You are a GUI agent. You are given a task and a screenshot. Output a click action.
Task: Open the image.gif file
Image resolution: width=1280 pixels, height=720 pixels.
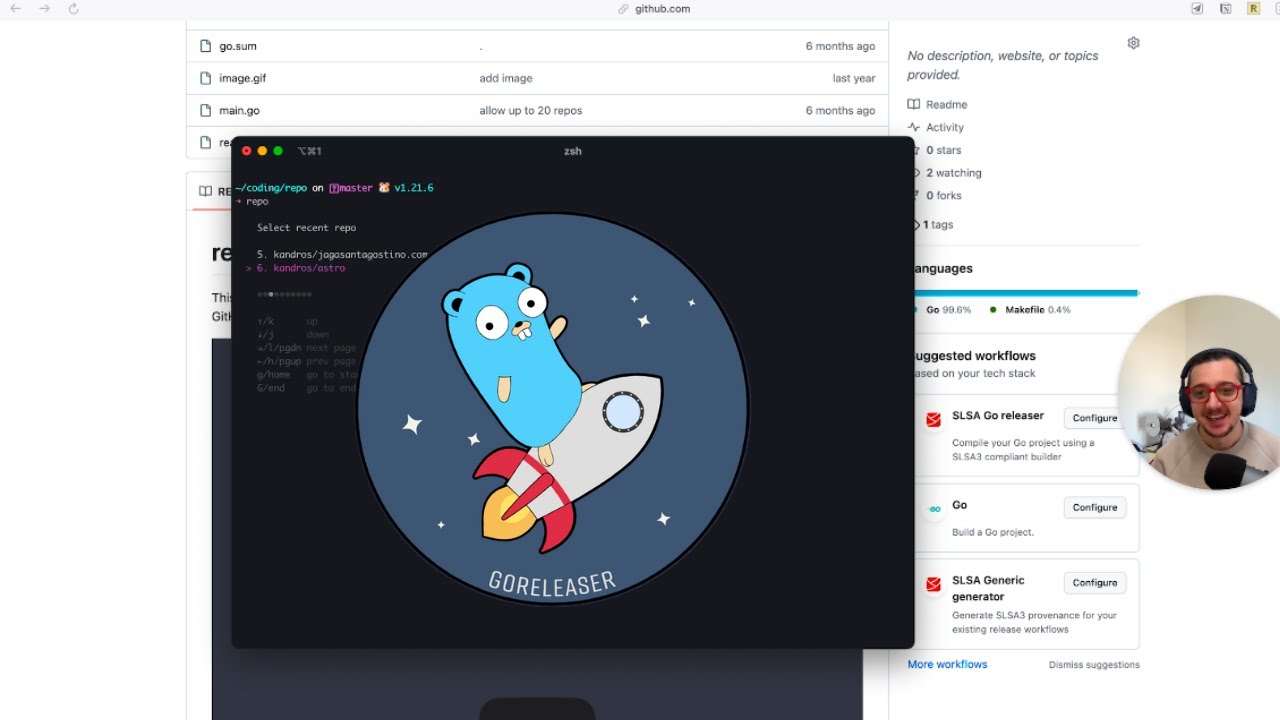coord(242,78)
